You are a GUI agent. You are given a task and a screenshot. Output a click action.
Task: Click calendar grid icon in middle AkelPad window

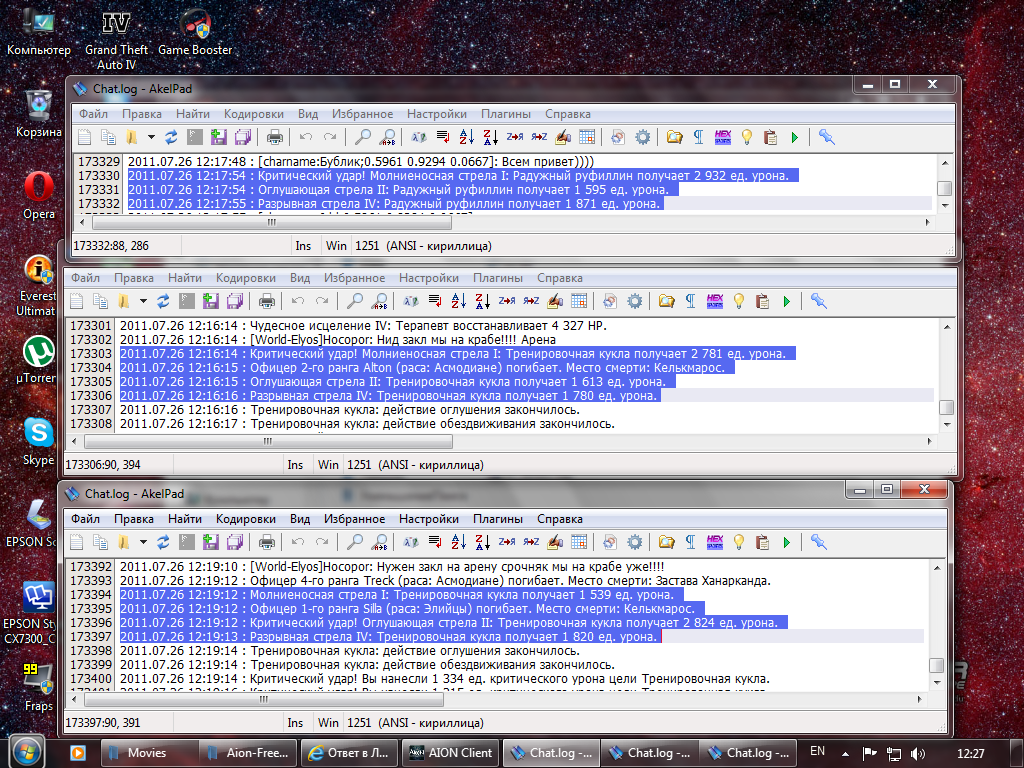(x=579, y=301)
